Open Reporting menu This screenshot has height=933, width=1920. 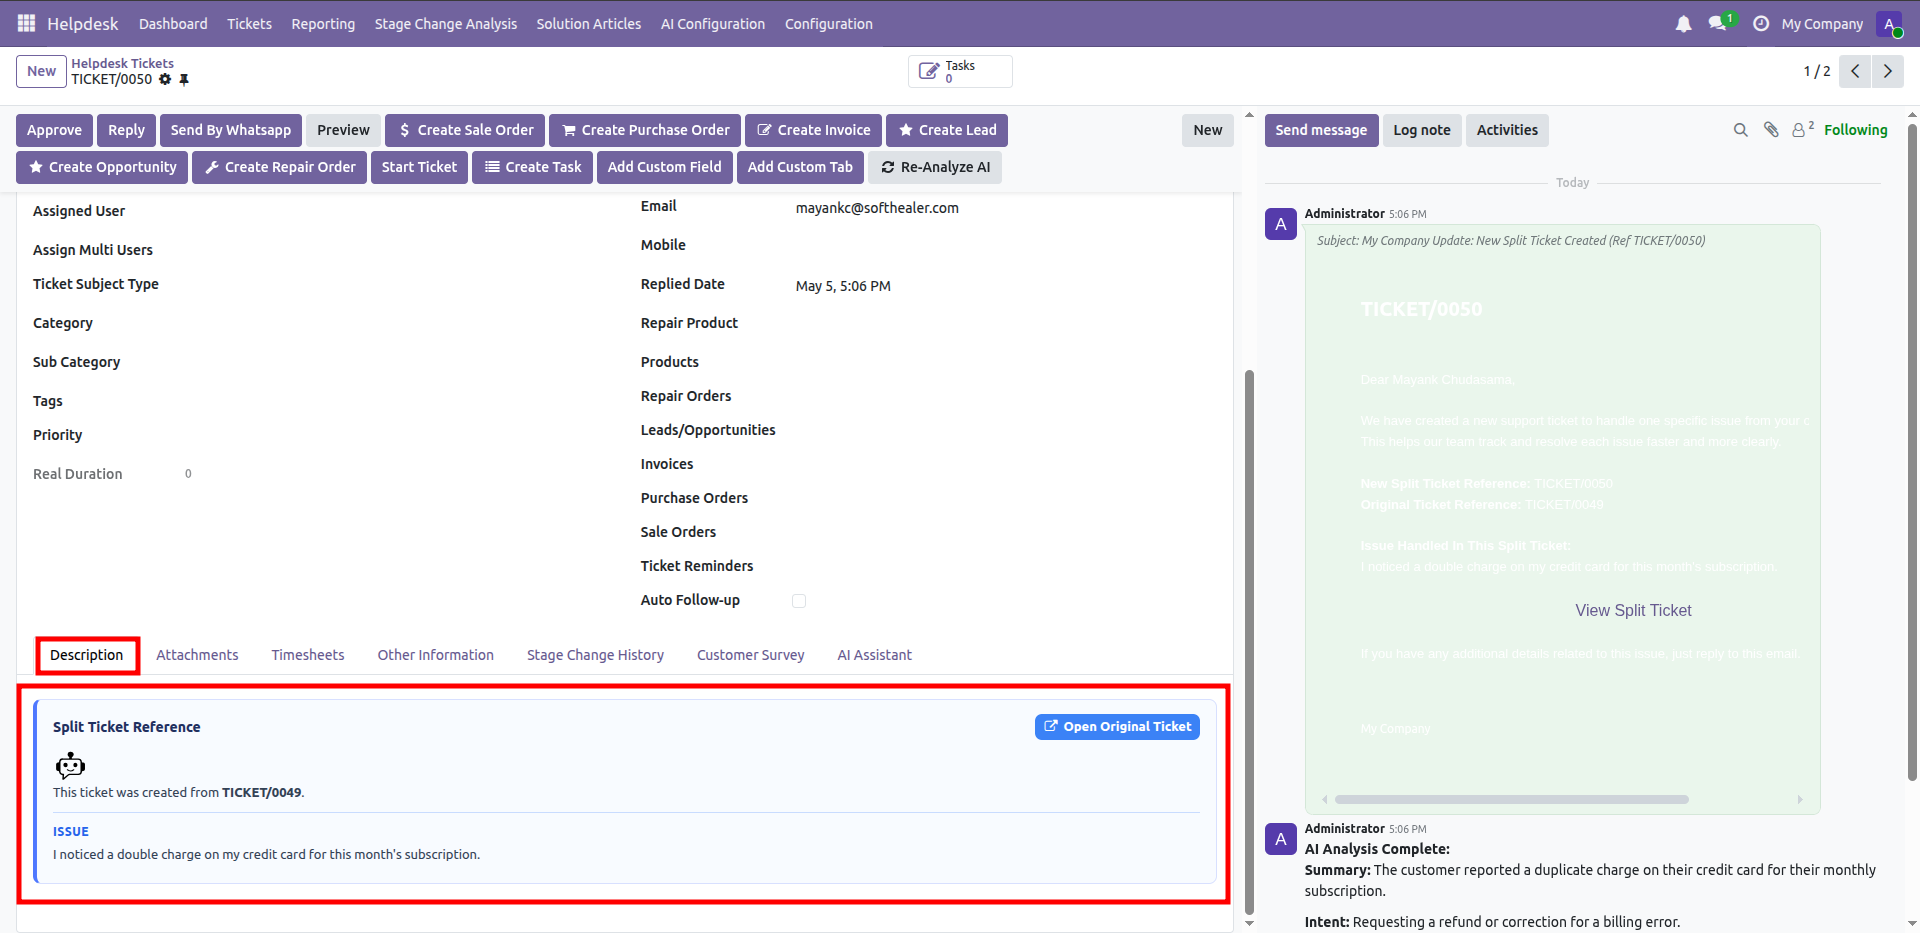[323, 24]
